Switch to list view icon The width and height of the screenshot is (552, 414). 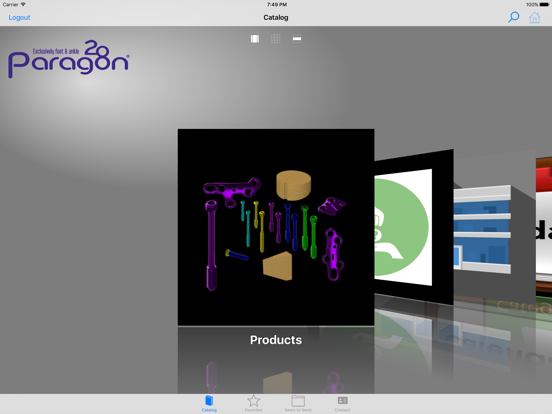pyautogui.click(x=297, y=39)
